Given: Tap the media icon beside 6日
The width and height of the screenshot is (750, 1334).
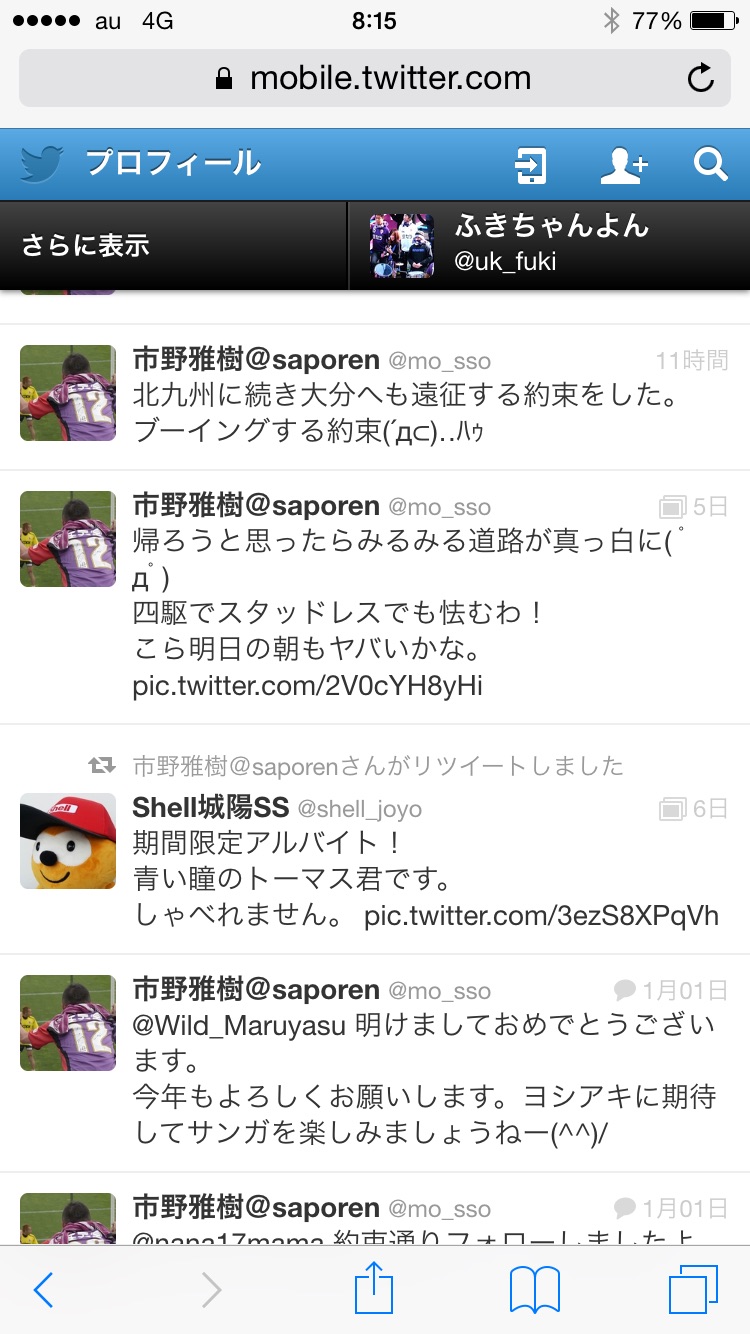Looking at the screenshot, I should [672, 808].
